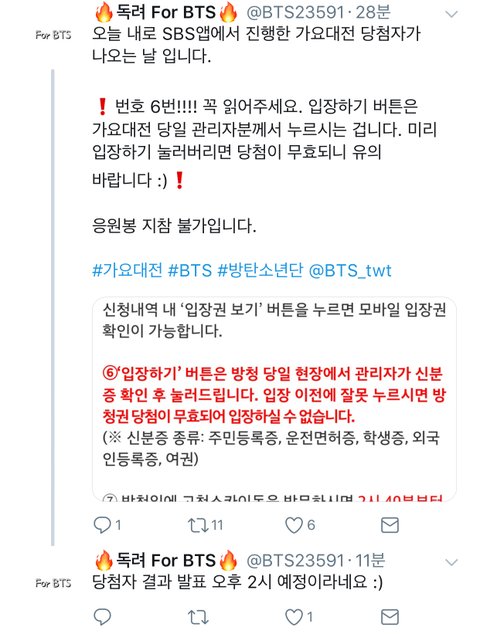Open the #BTS hashtag link
Viewport: 480px width, 634px height.
point(190,270)
